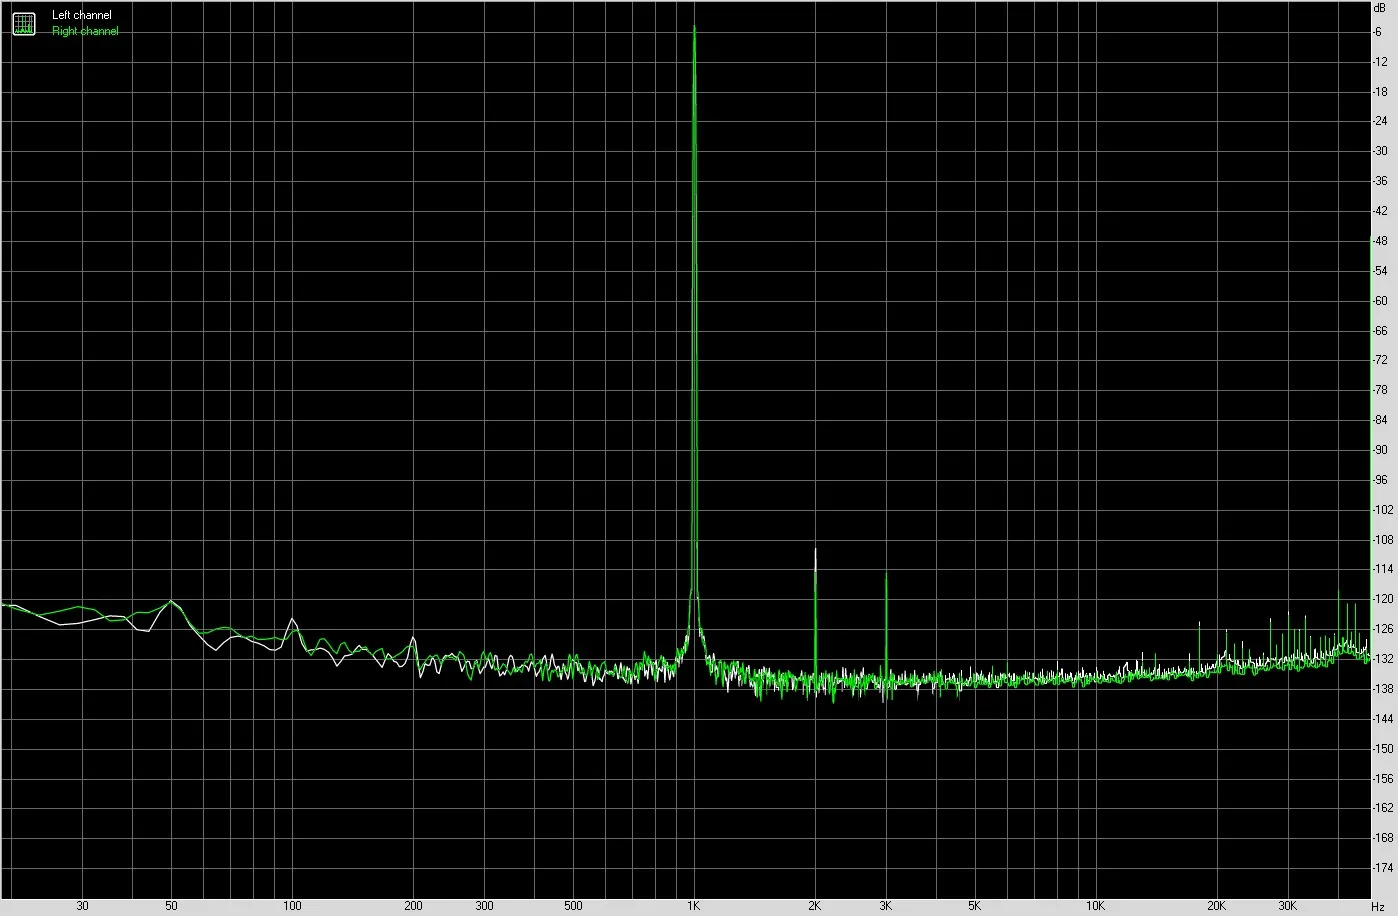Image resolution: width=1398 pixels, height=916 pixels.
Task: Select the Right channel legend label
Action: (85, 31)
